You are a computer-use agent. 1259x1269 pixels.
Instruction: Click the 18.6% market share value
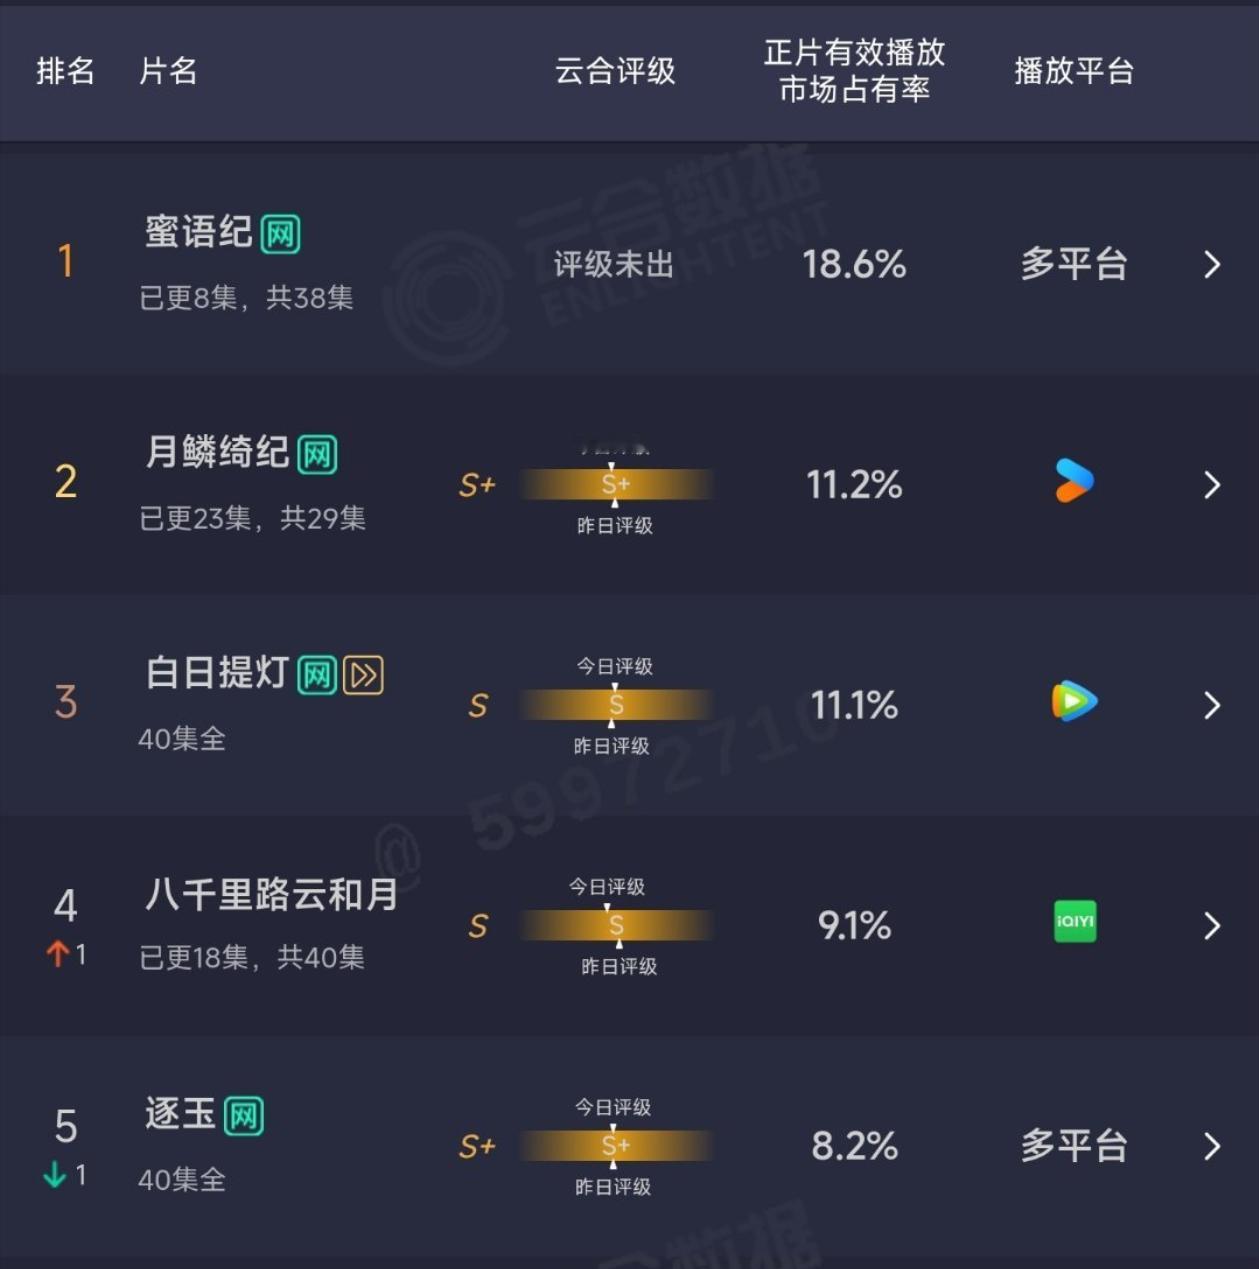(x=855, y=265)
